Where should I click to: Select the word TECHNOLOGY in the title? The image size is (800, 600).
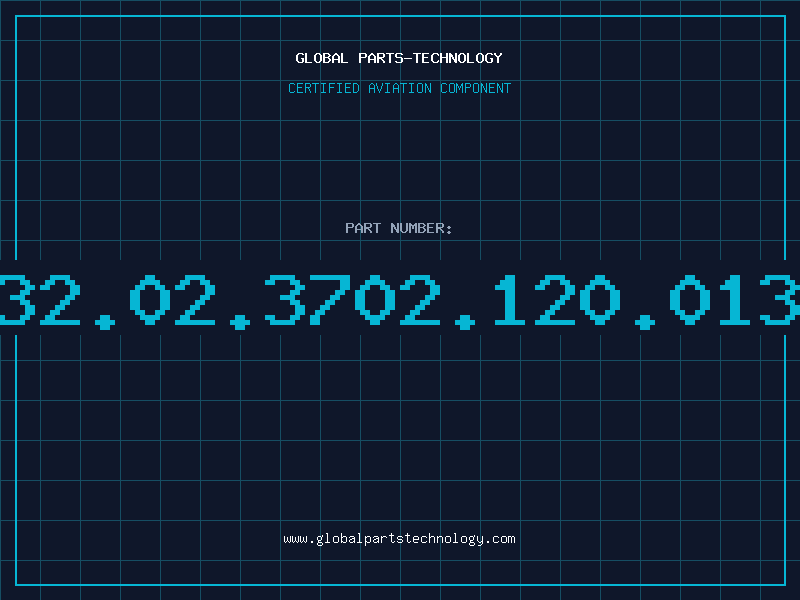tap(458, 58)
